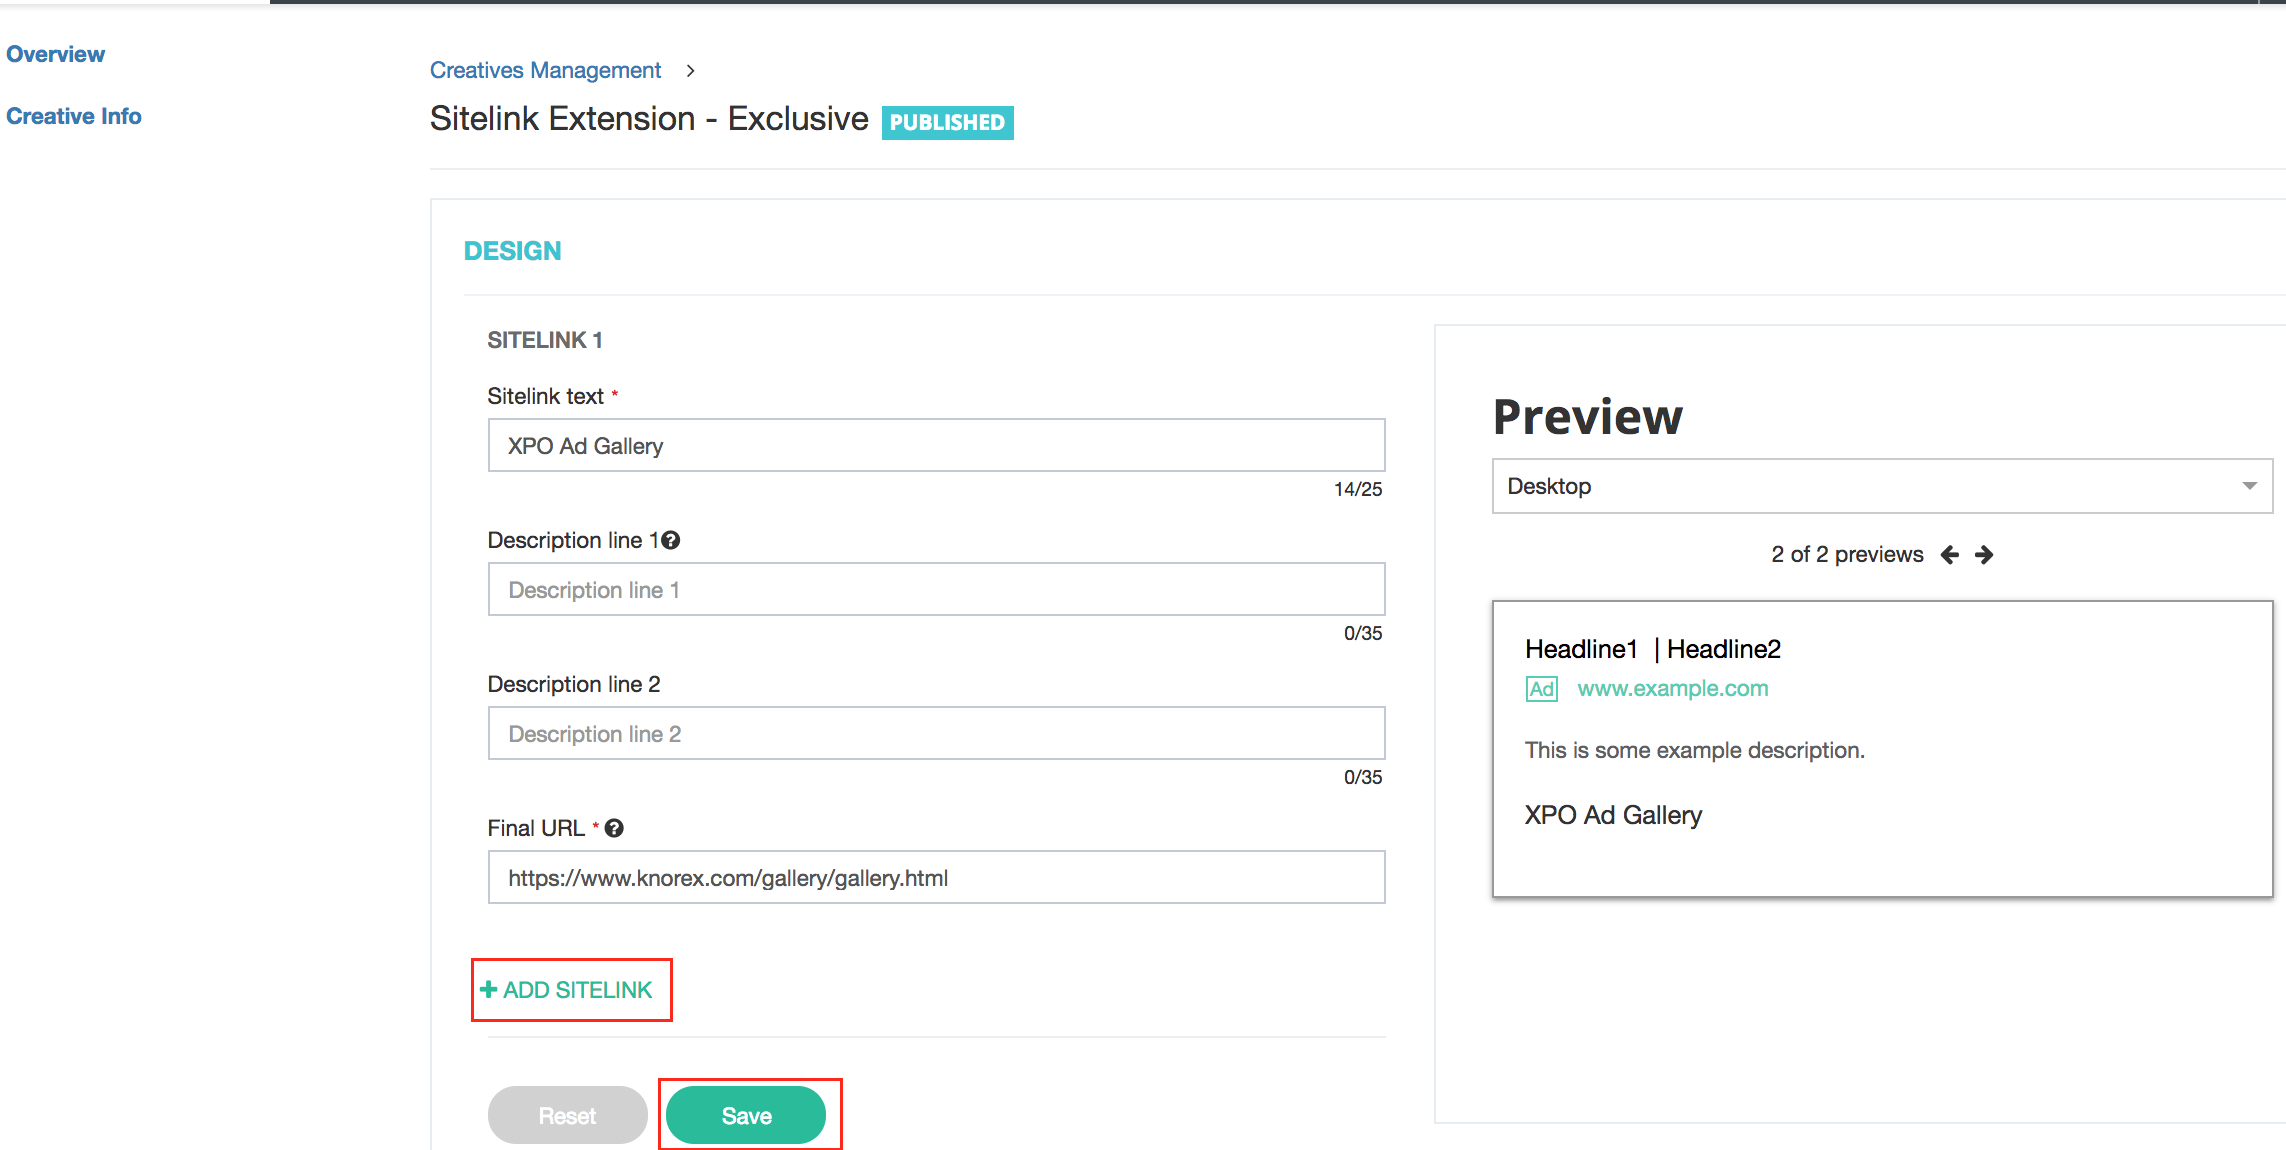Click the ADD SITELINK button
This screenshot has height=1150, width=2286.
coord(577,990)
